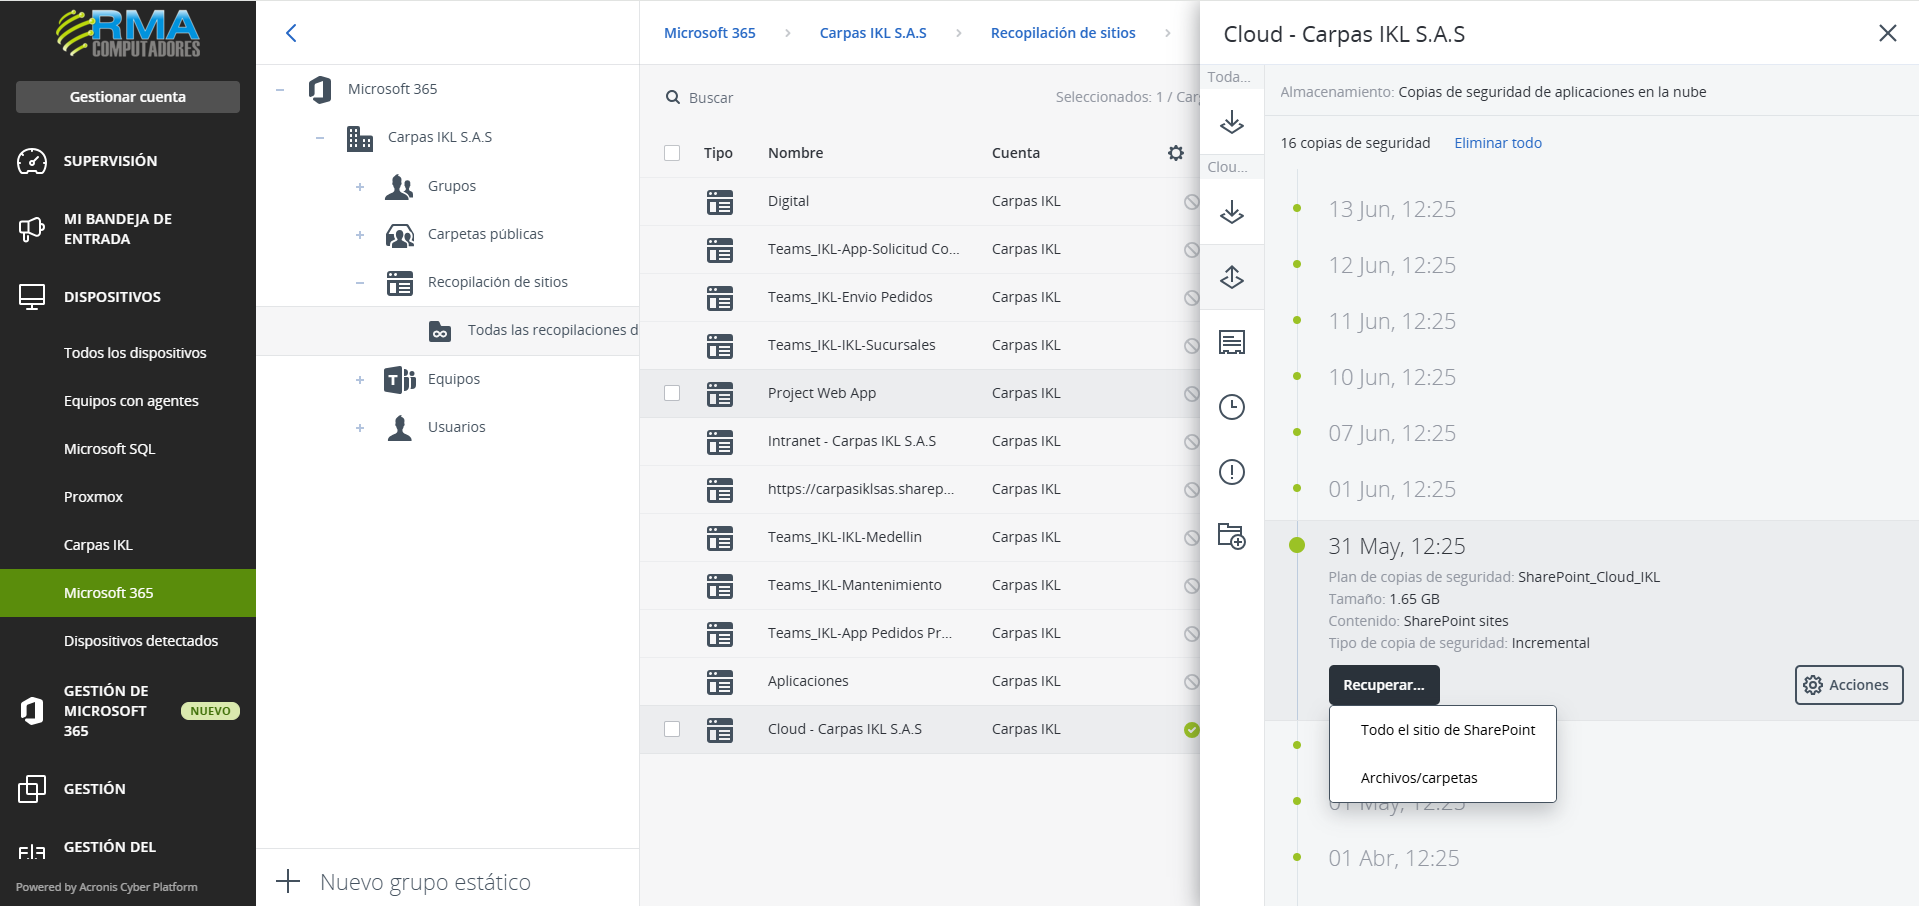Screen dimensions: 1919x906
Task: Check the Cloud - Carpas IKL S.A.S checkbox
Action: tap(672, 729)
